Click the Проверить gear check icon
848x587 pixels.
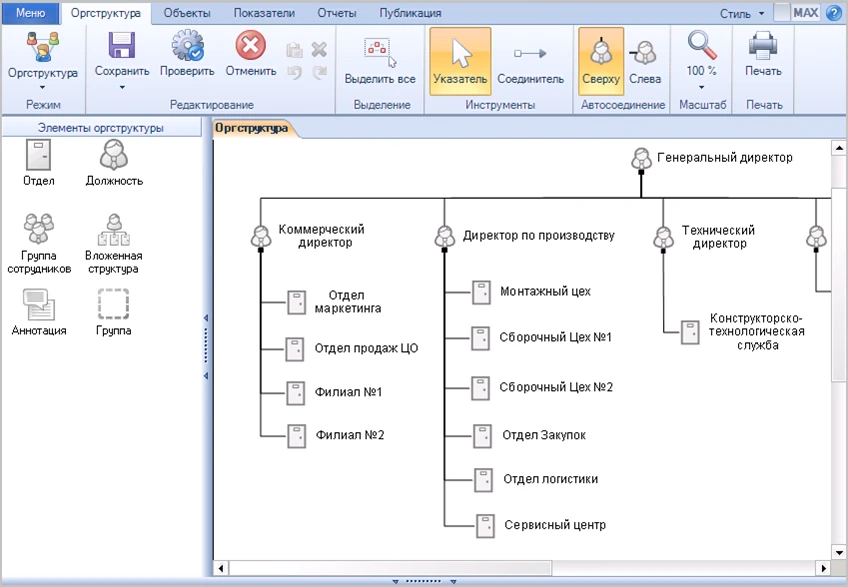[x=187, y=47]
